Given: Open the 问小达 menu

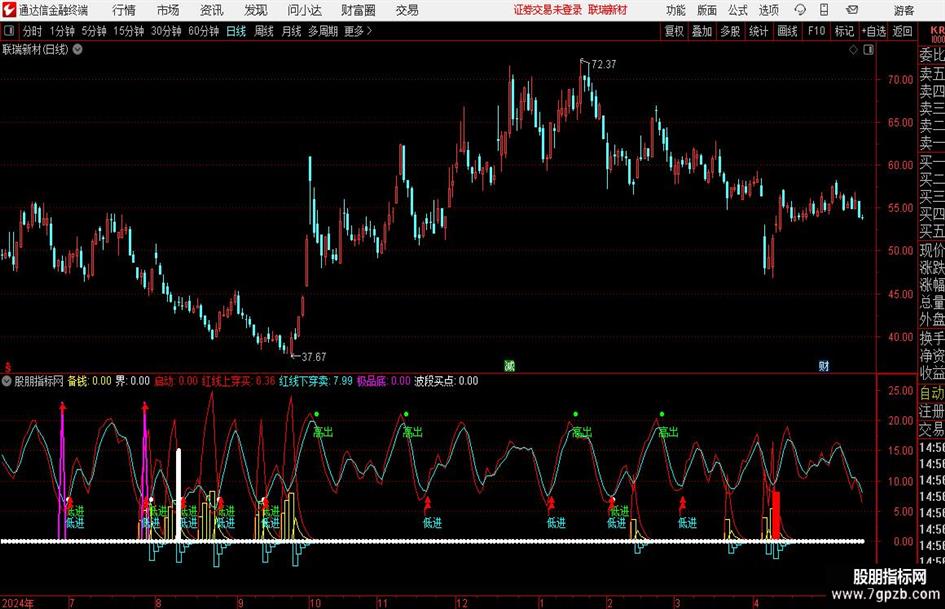Looking at the screenshot, I should point(304,10).
